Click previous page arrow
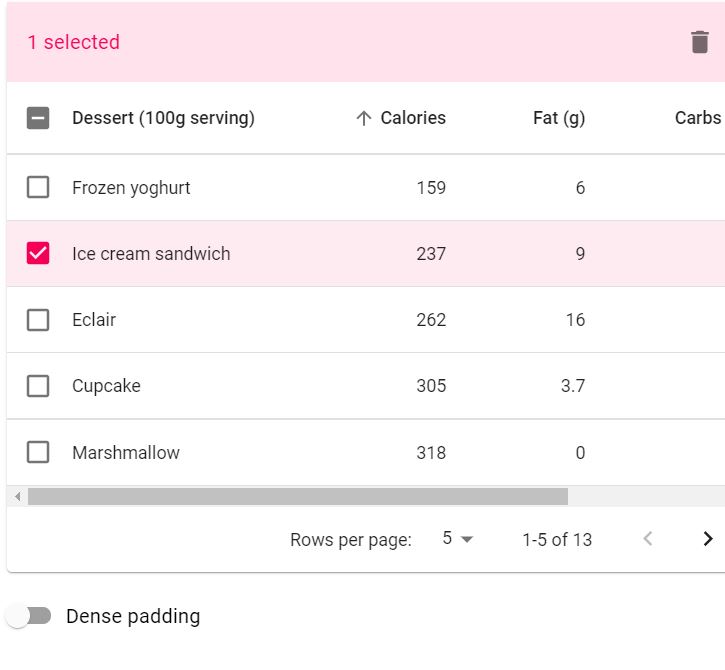Screen dimensions: 725x670 (648, 539)
